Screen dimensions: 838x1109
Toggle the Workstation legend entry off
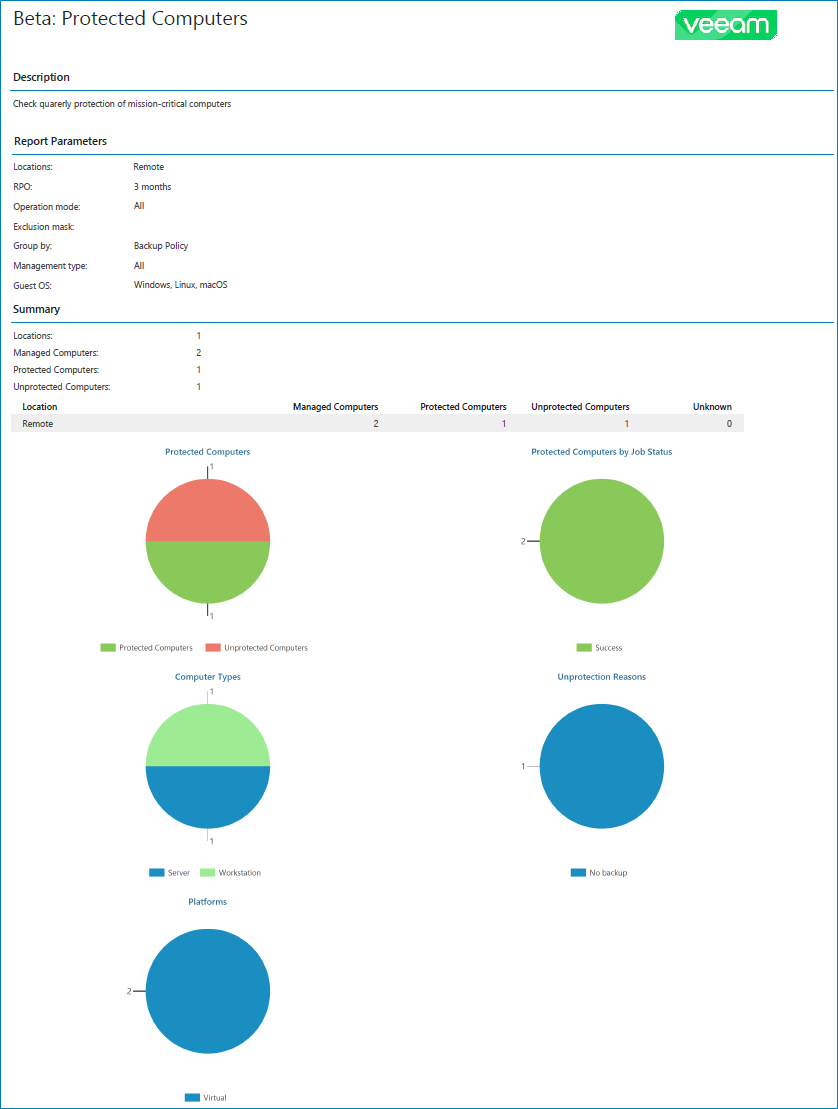tap(230, 871)
